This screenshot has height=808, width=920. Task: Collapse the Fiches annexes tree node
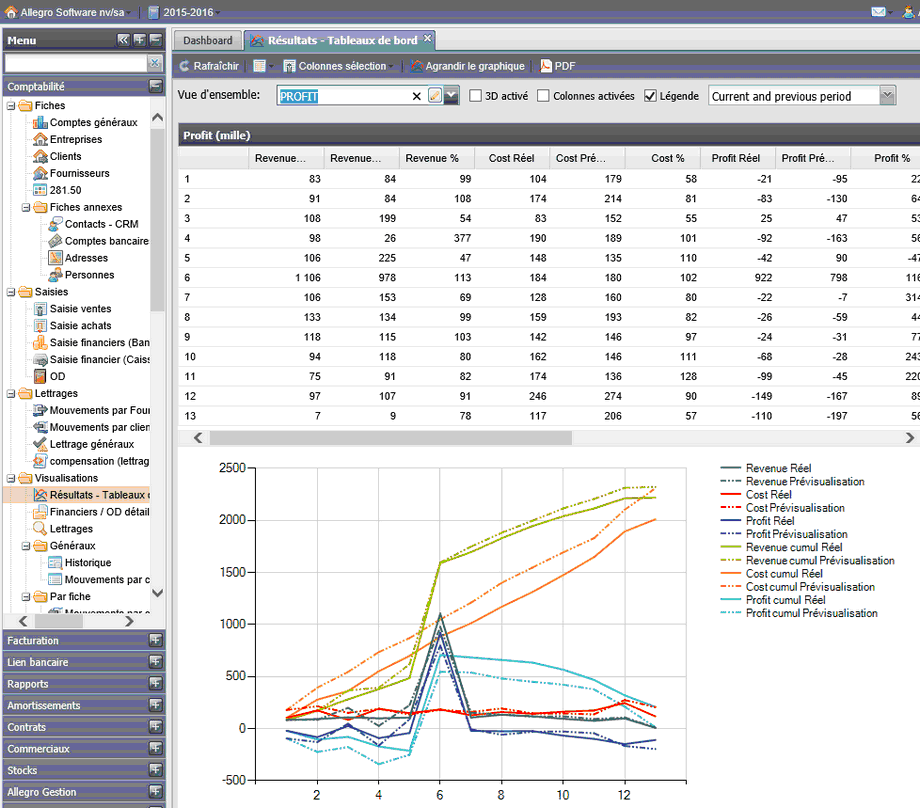26,208
